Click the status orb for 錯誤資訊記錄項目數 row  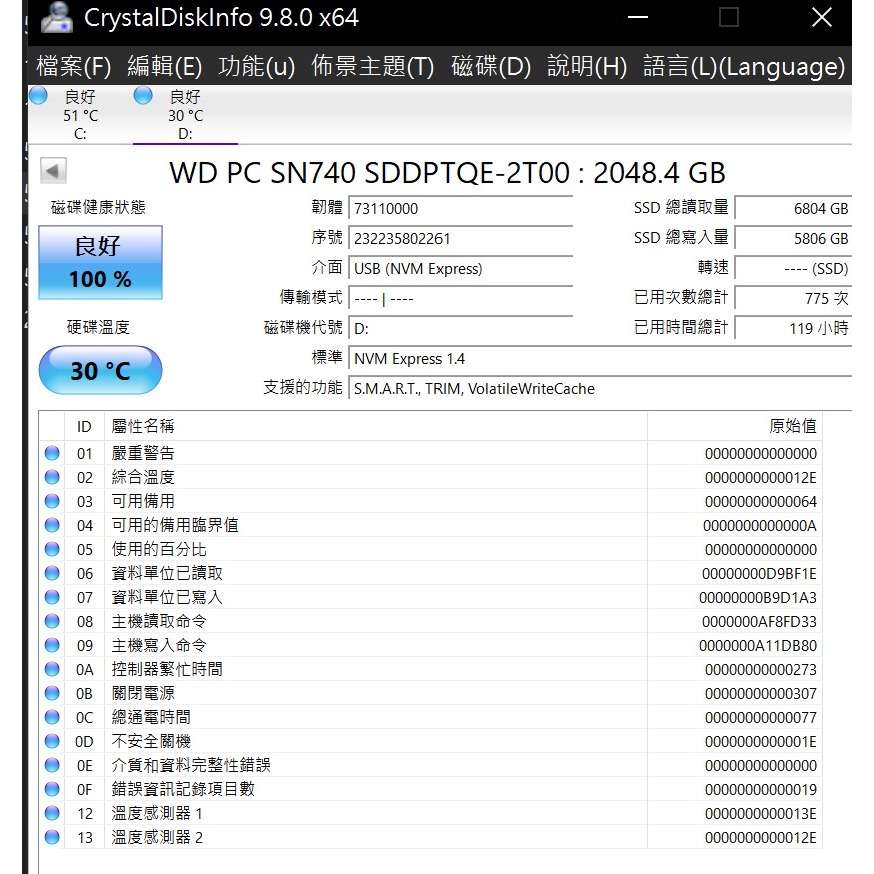point(52,789)
